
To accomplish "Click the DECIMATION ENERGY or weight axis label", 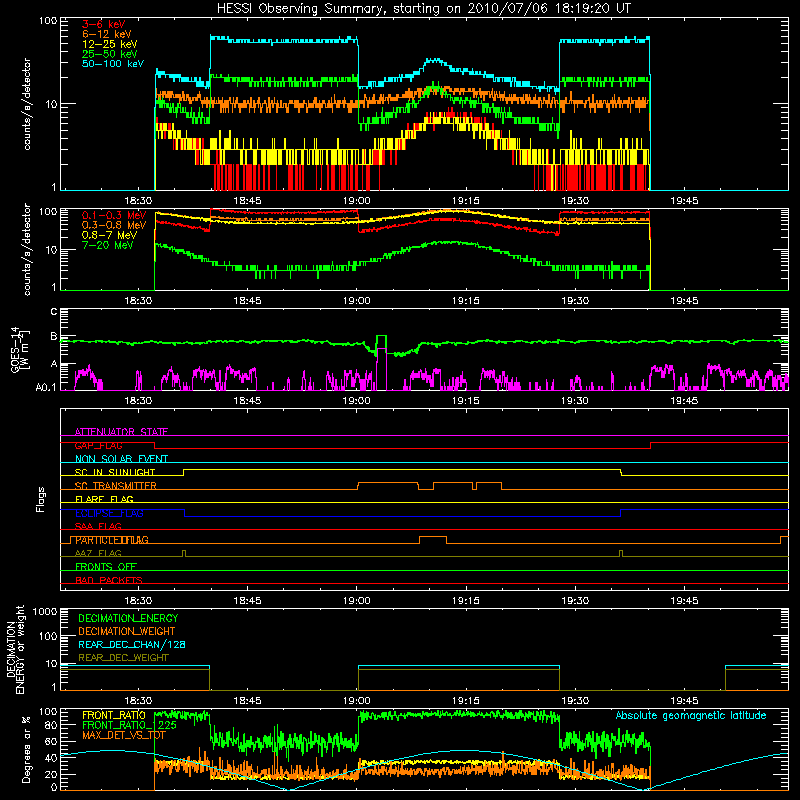I will point(15,649).
